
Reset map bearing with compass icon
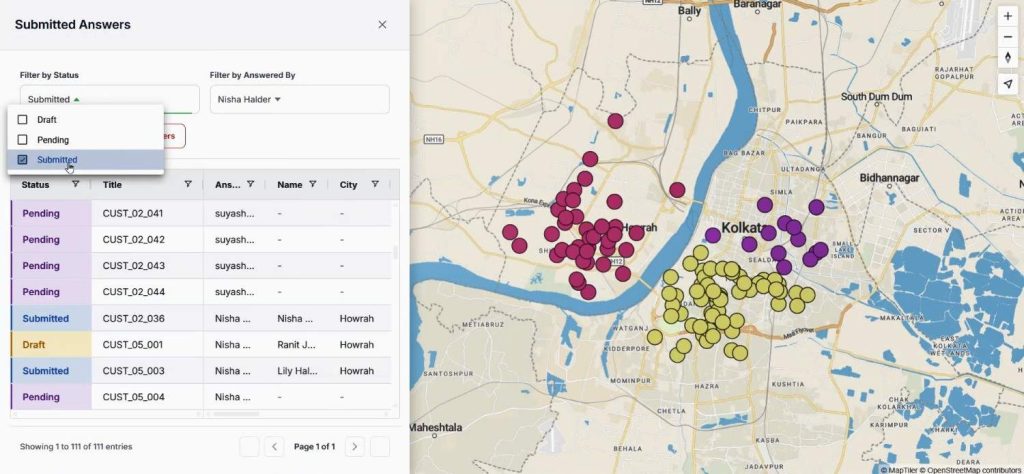click(x=1007, y=57)
